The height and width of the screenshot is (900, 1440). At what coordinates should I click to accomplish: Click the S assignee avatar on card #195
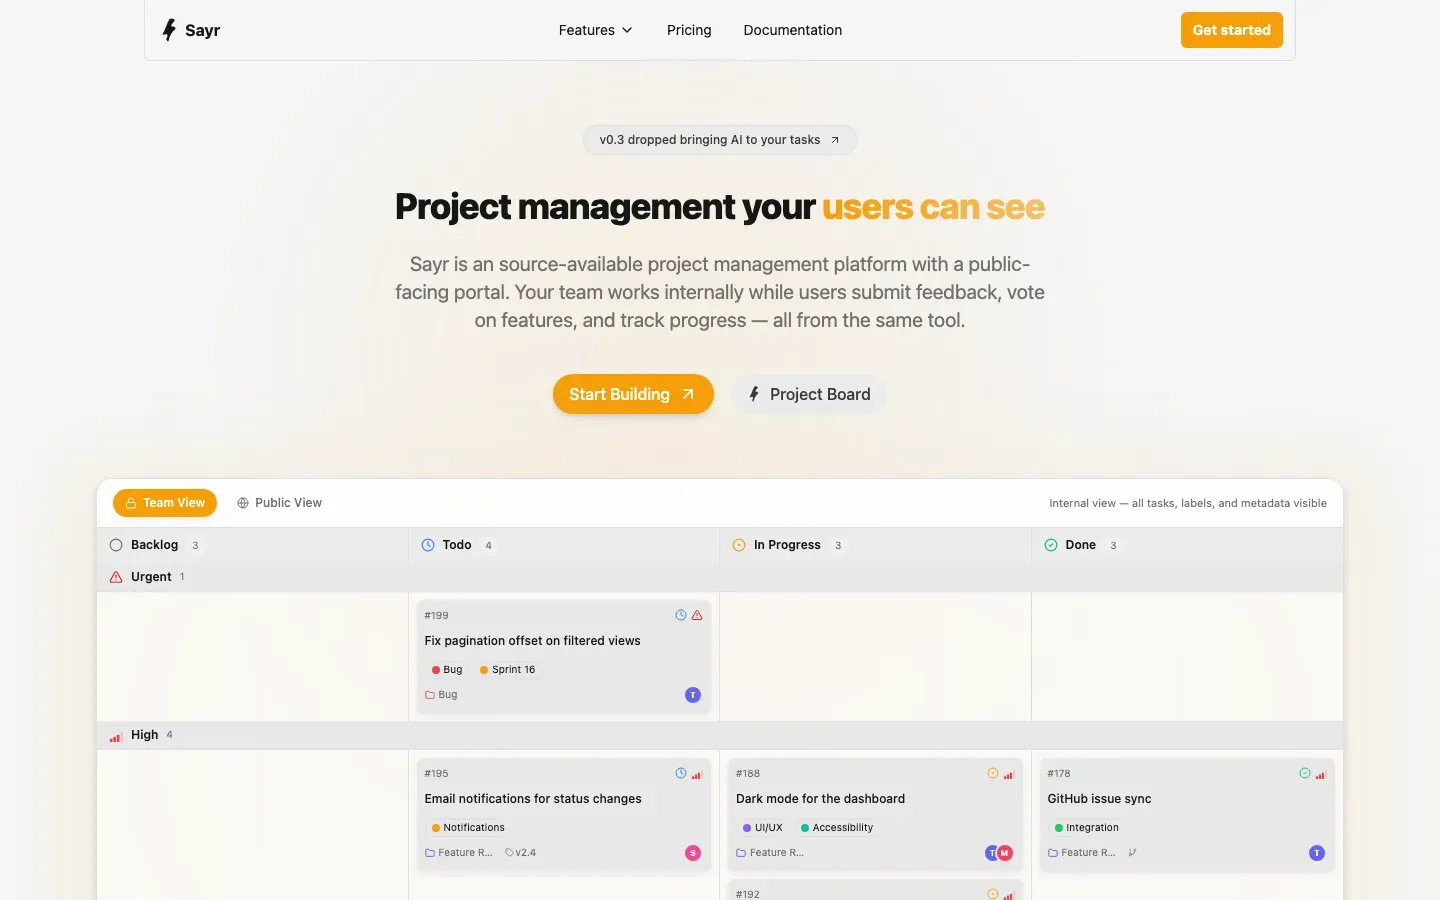tap(693, 853)
